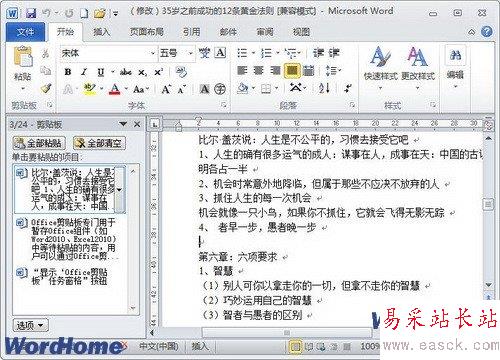Click the Format Painter brush icon
Image resolution: width=500 pixels, height=360 pixels.
tap(46, 88)
